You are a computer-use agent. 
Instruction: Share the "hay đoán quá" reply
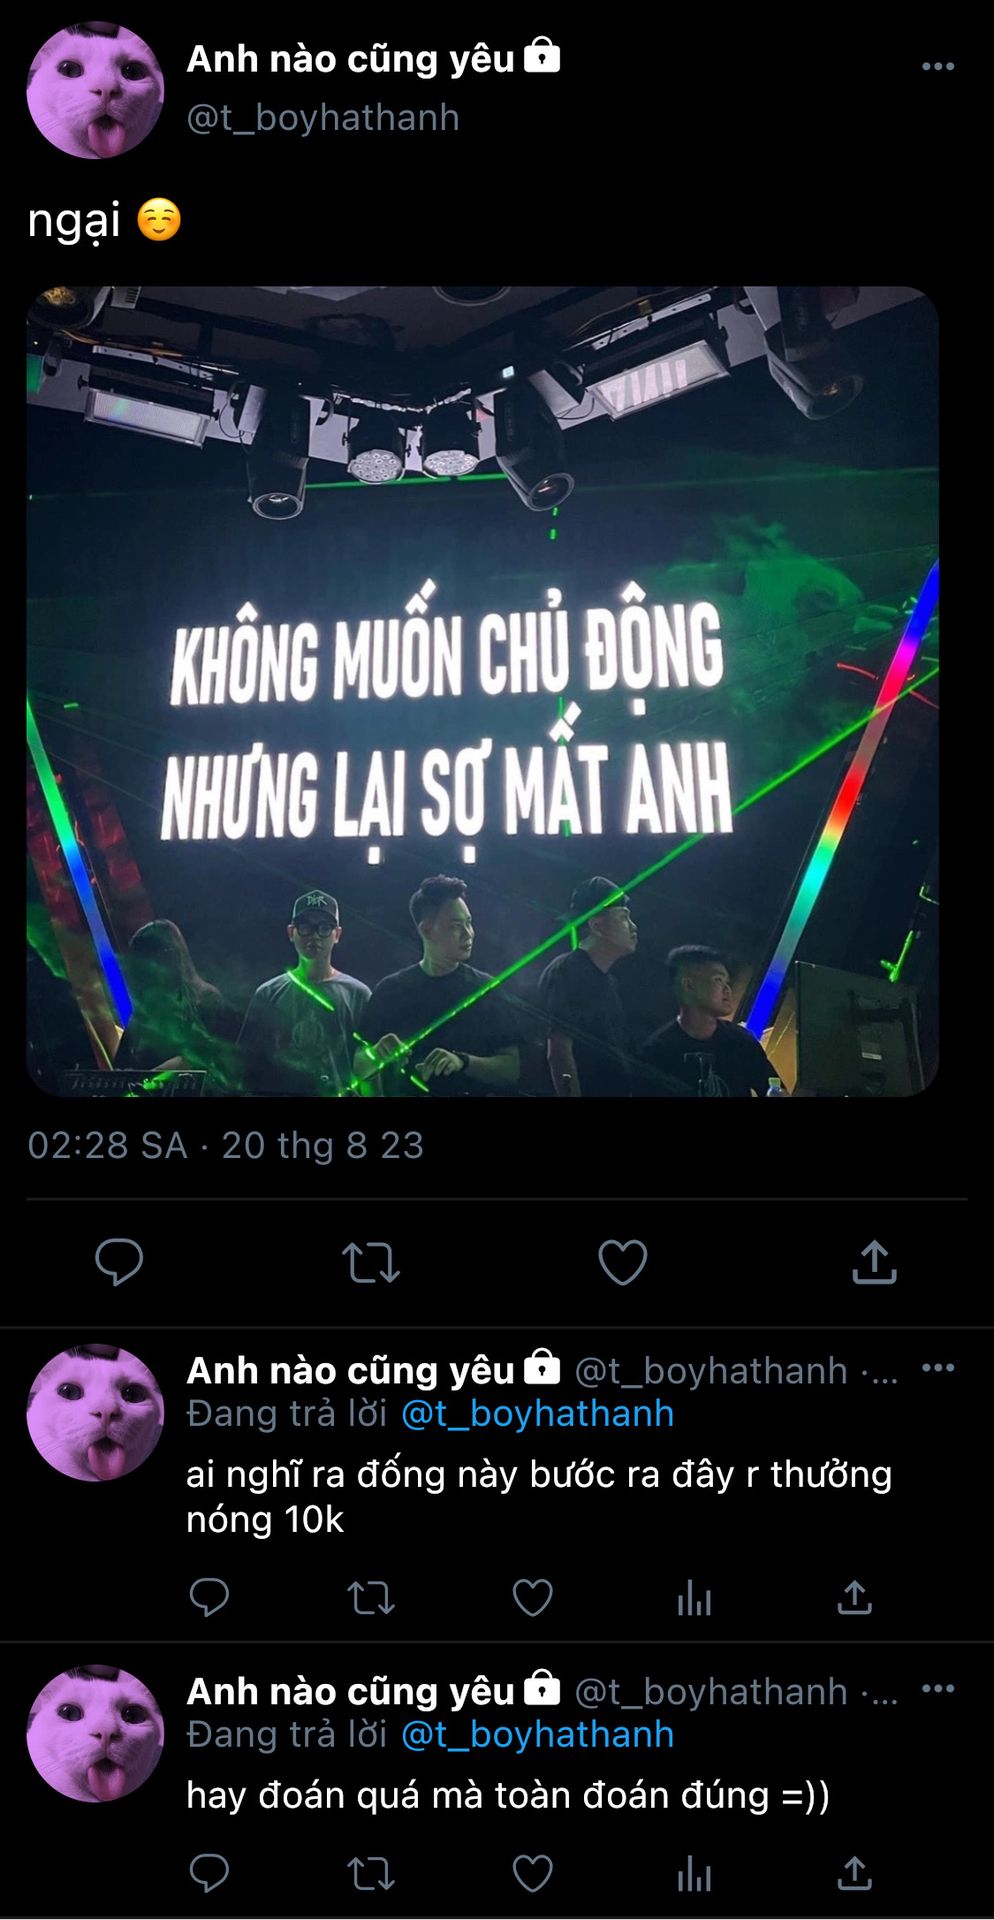pyautogui.click(x=855, y=1873)
